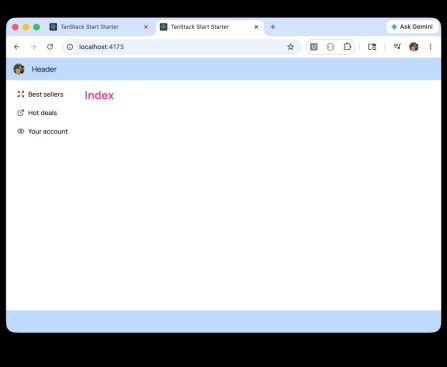Open a new tab with plus button

tap(273, 27)
